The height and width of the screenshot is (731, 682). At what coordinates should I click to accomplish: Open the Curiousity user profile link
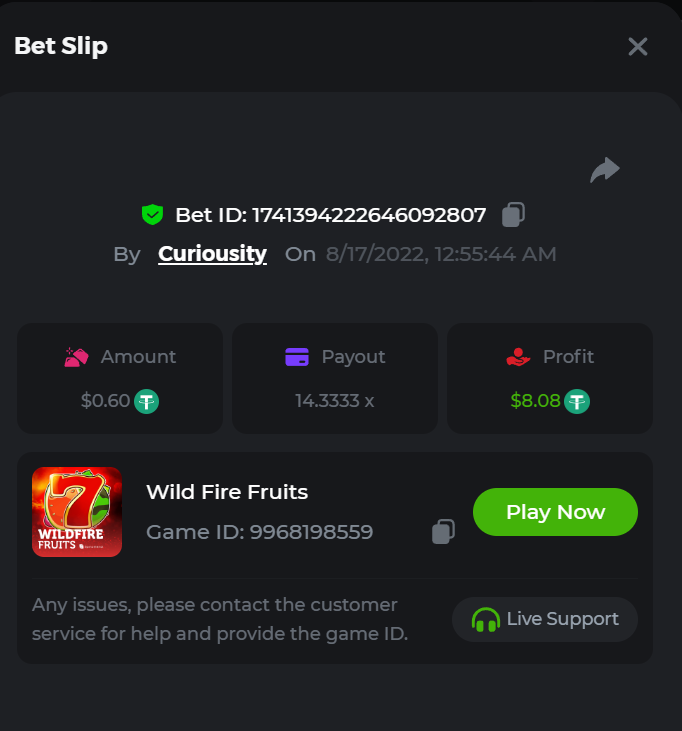212,254
